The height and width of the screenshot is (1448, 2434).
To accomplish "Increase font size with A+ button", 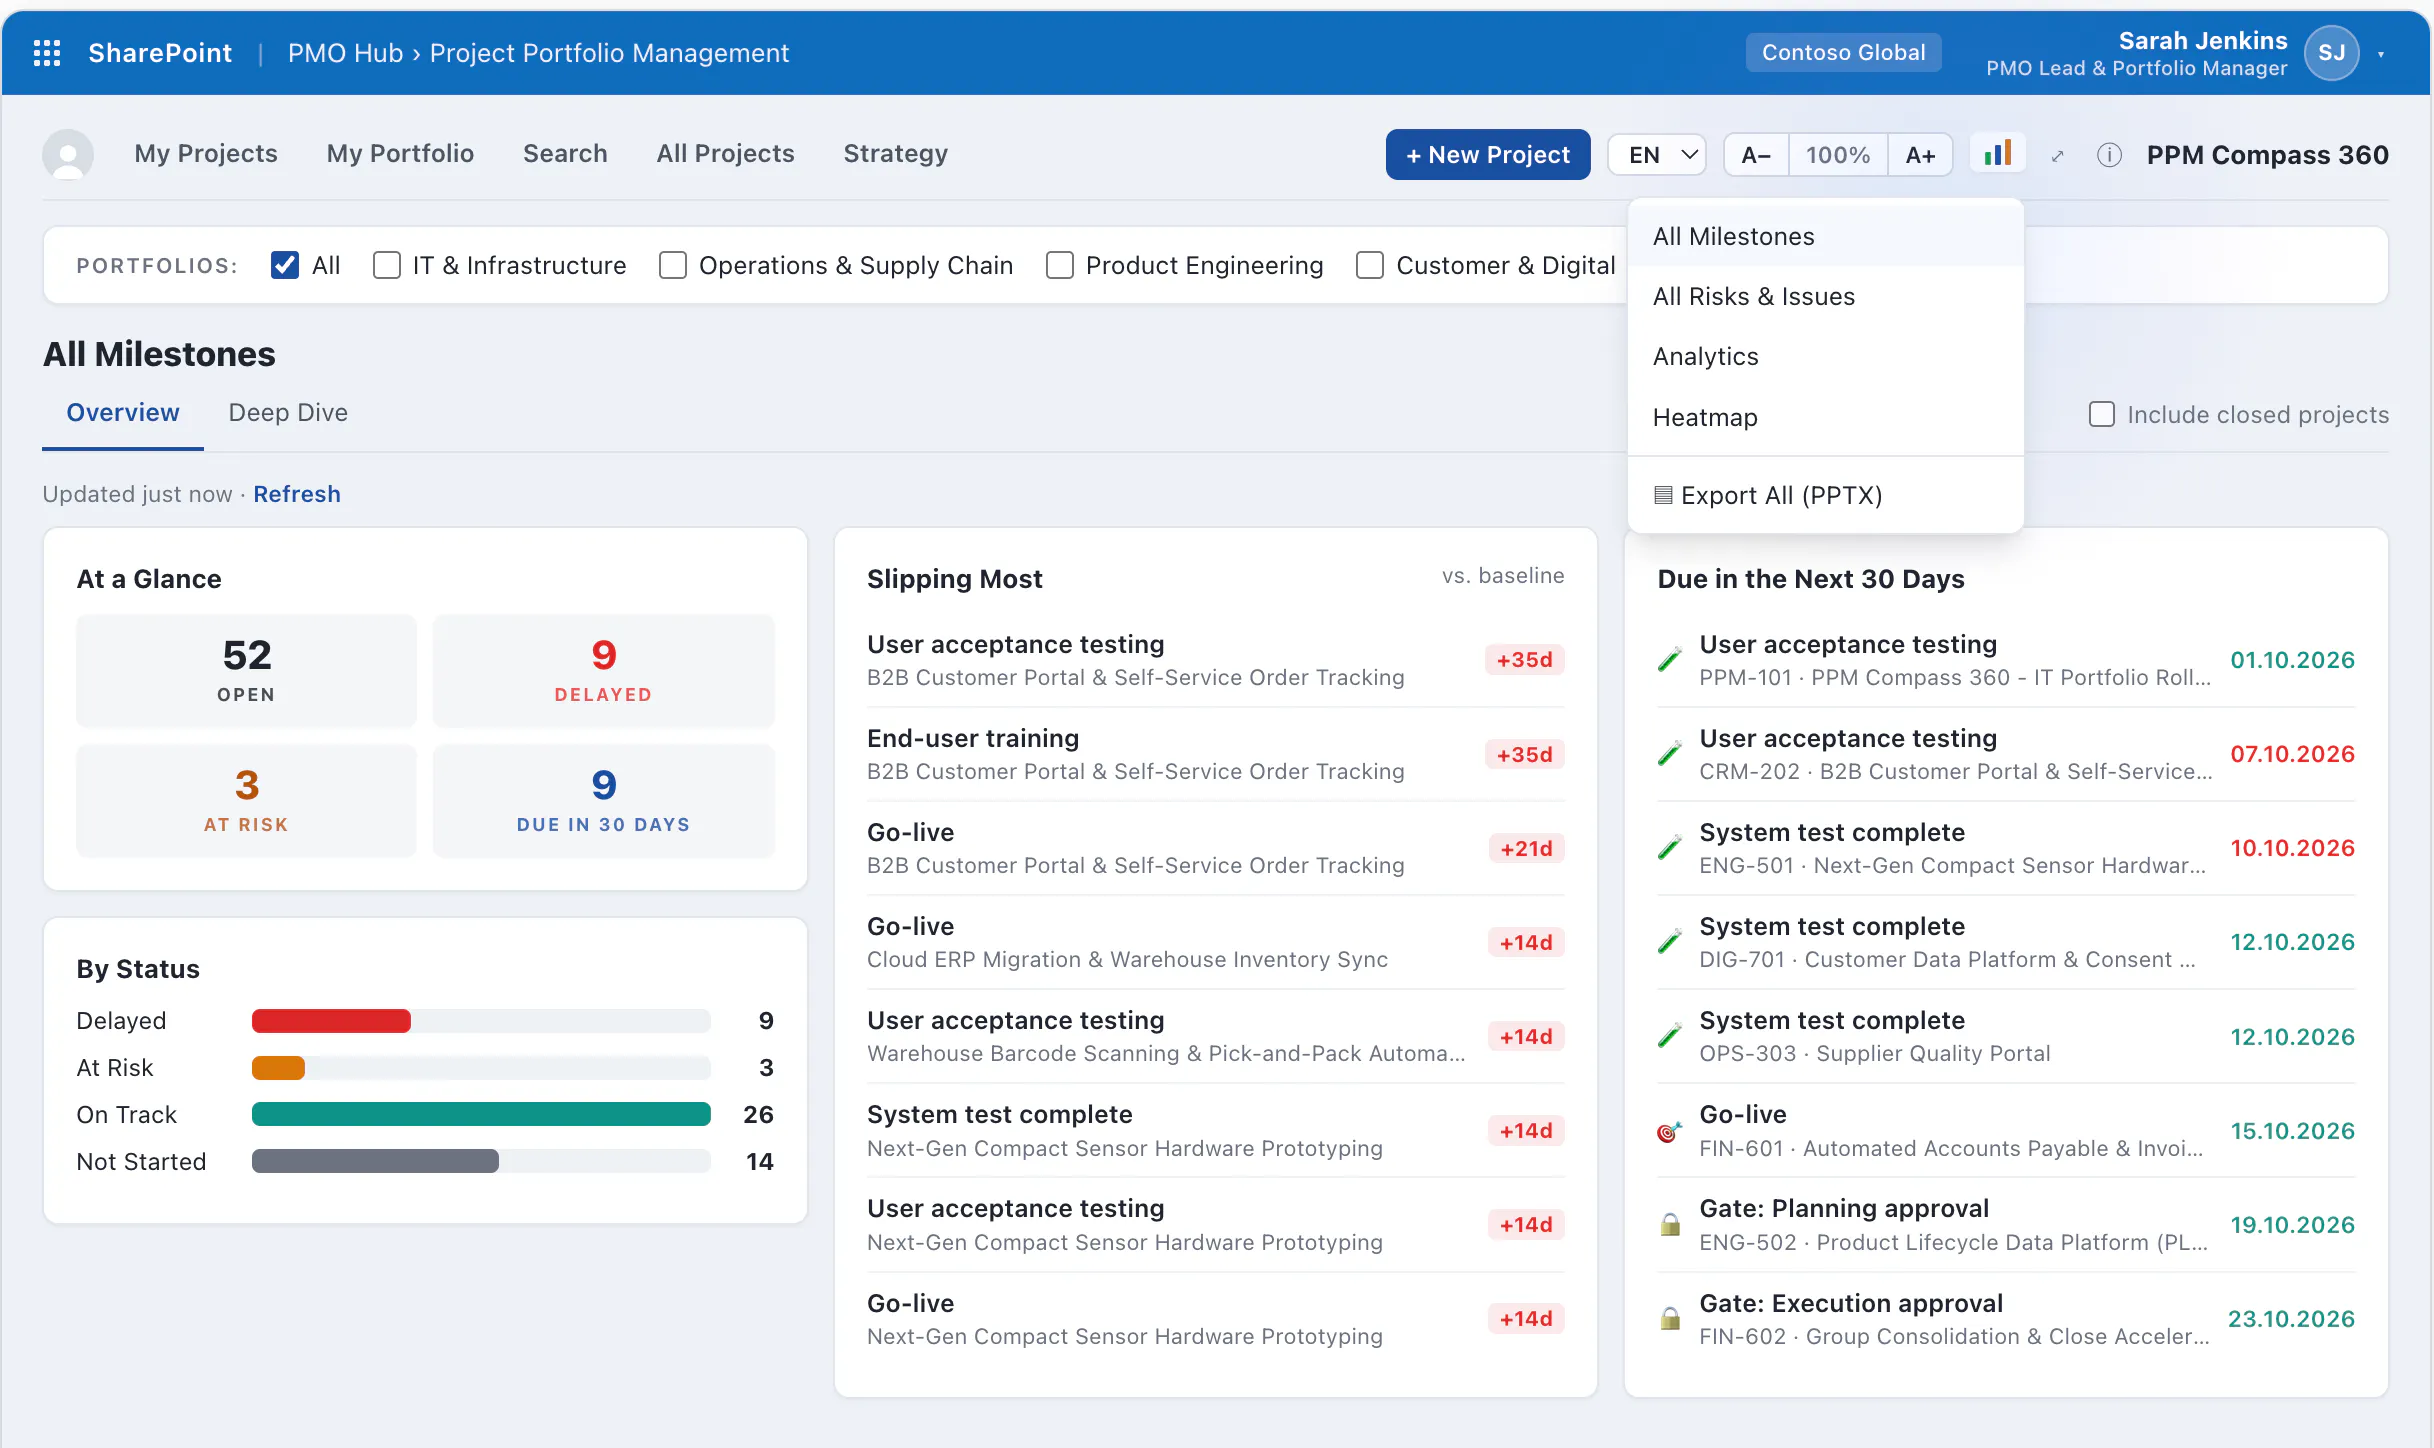I will 1920,155.
